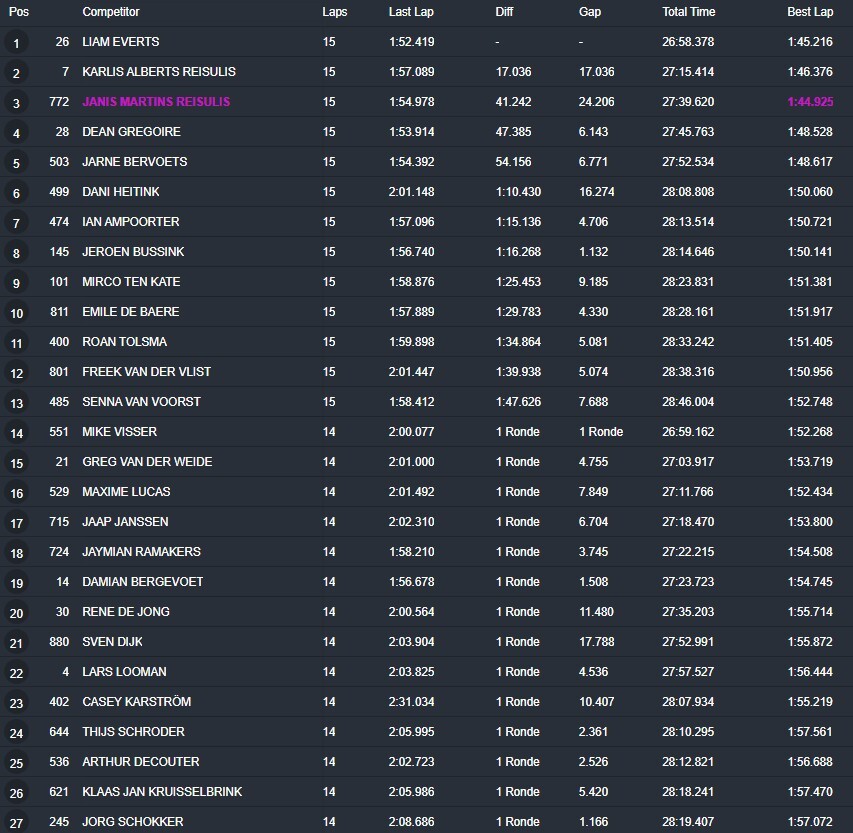Click the position 10 circle badge
853x833 pixels.
pos(16,313)
